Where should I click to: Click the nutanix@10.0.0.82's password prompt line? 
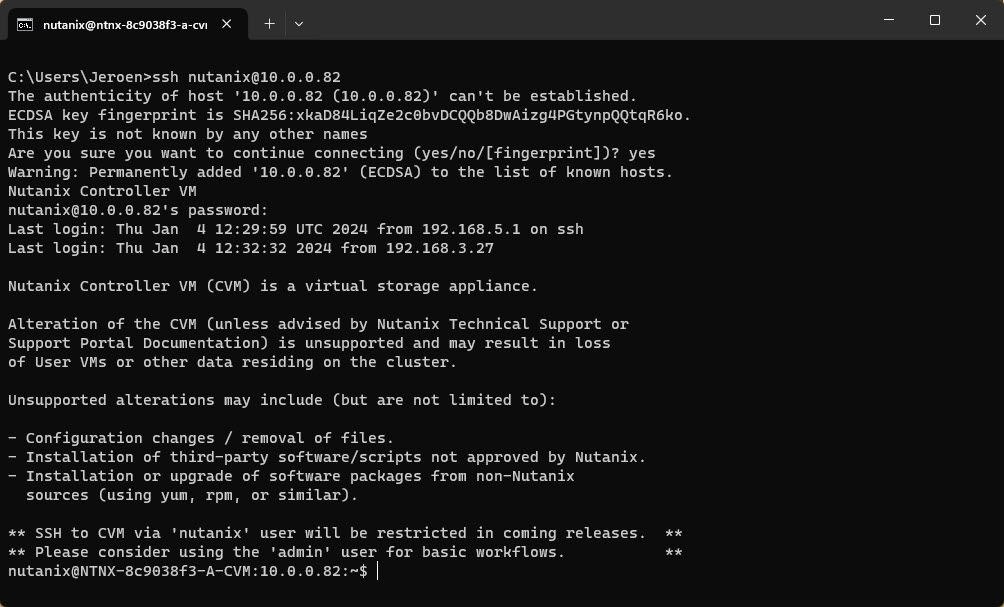tap(138, 210)
